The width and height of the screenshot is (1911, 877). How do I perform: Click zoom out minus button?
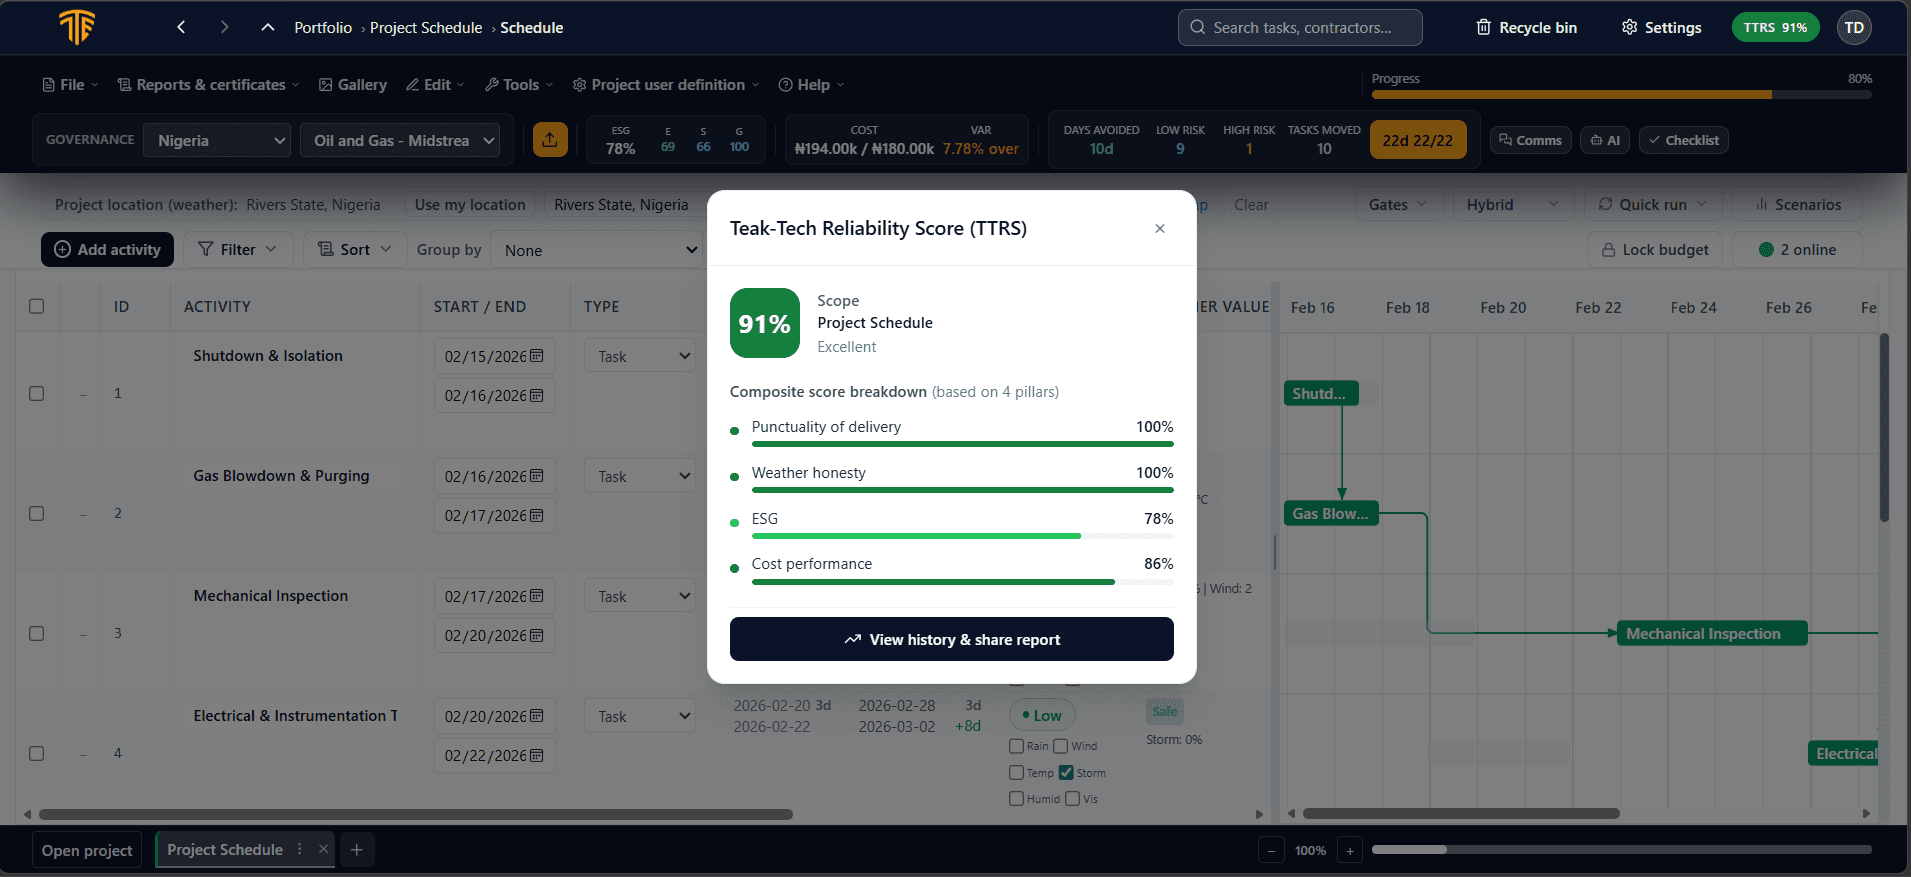(1271, 851)
